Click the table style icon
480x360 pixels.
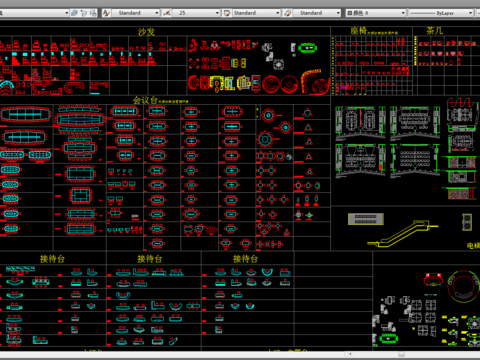point(227,13)
